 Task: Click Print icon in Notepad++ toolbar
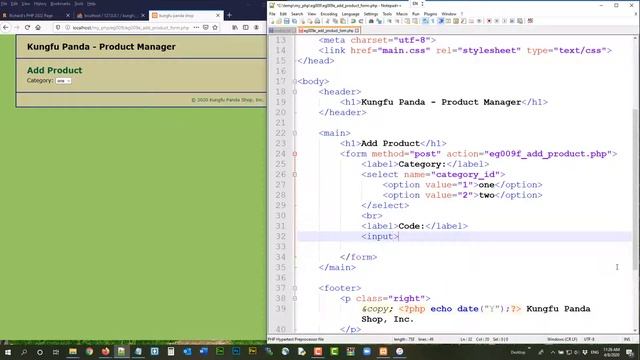(x=317, y=21)
